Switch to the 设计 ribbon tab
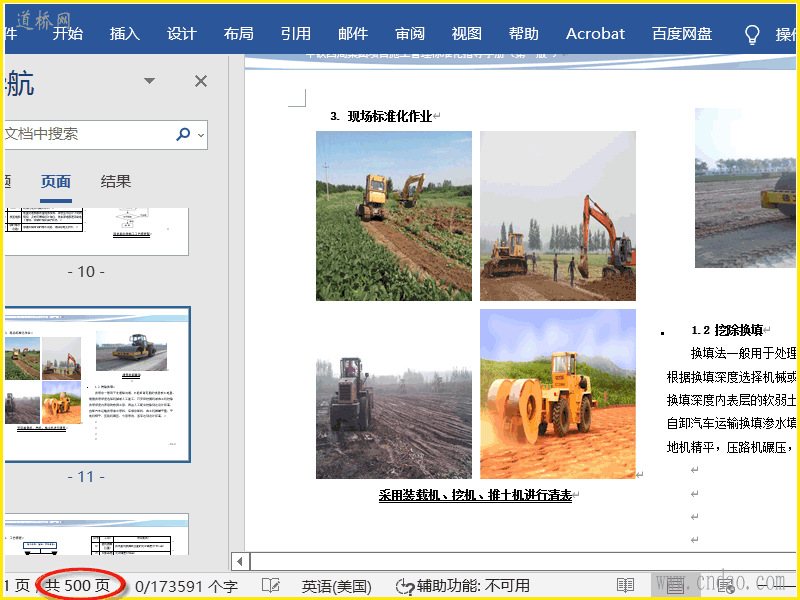 (x=182, y=34)
